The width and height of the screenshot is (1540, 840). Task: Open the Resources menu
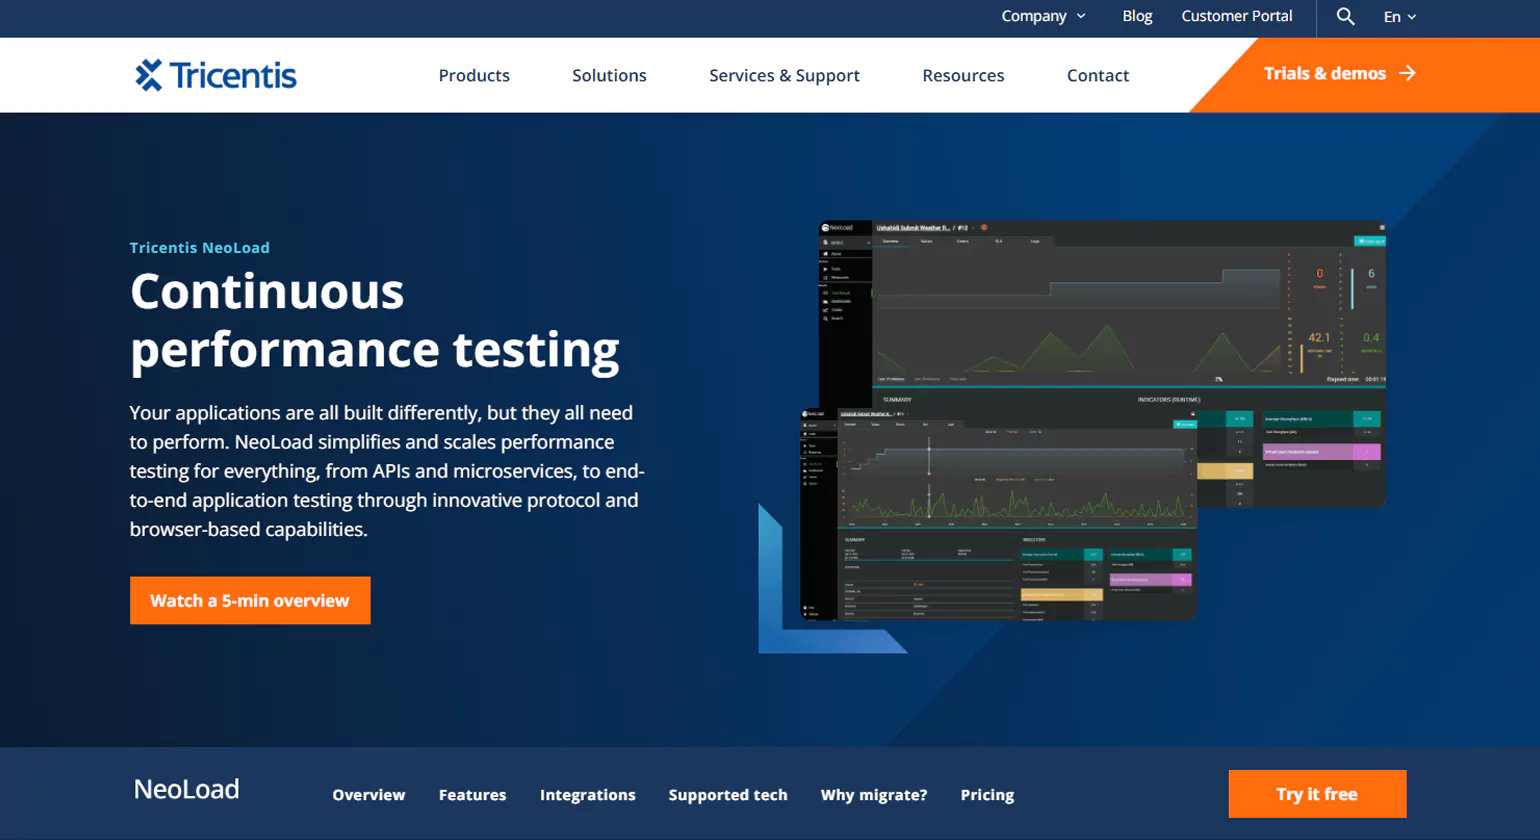(x=963, y=75)
